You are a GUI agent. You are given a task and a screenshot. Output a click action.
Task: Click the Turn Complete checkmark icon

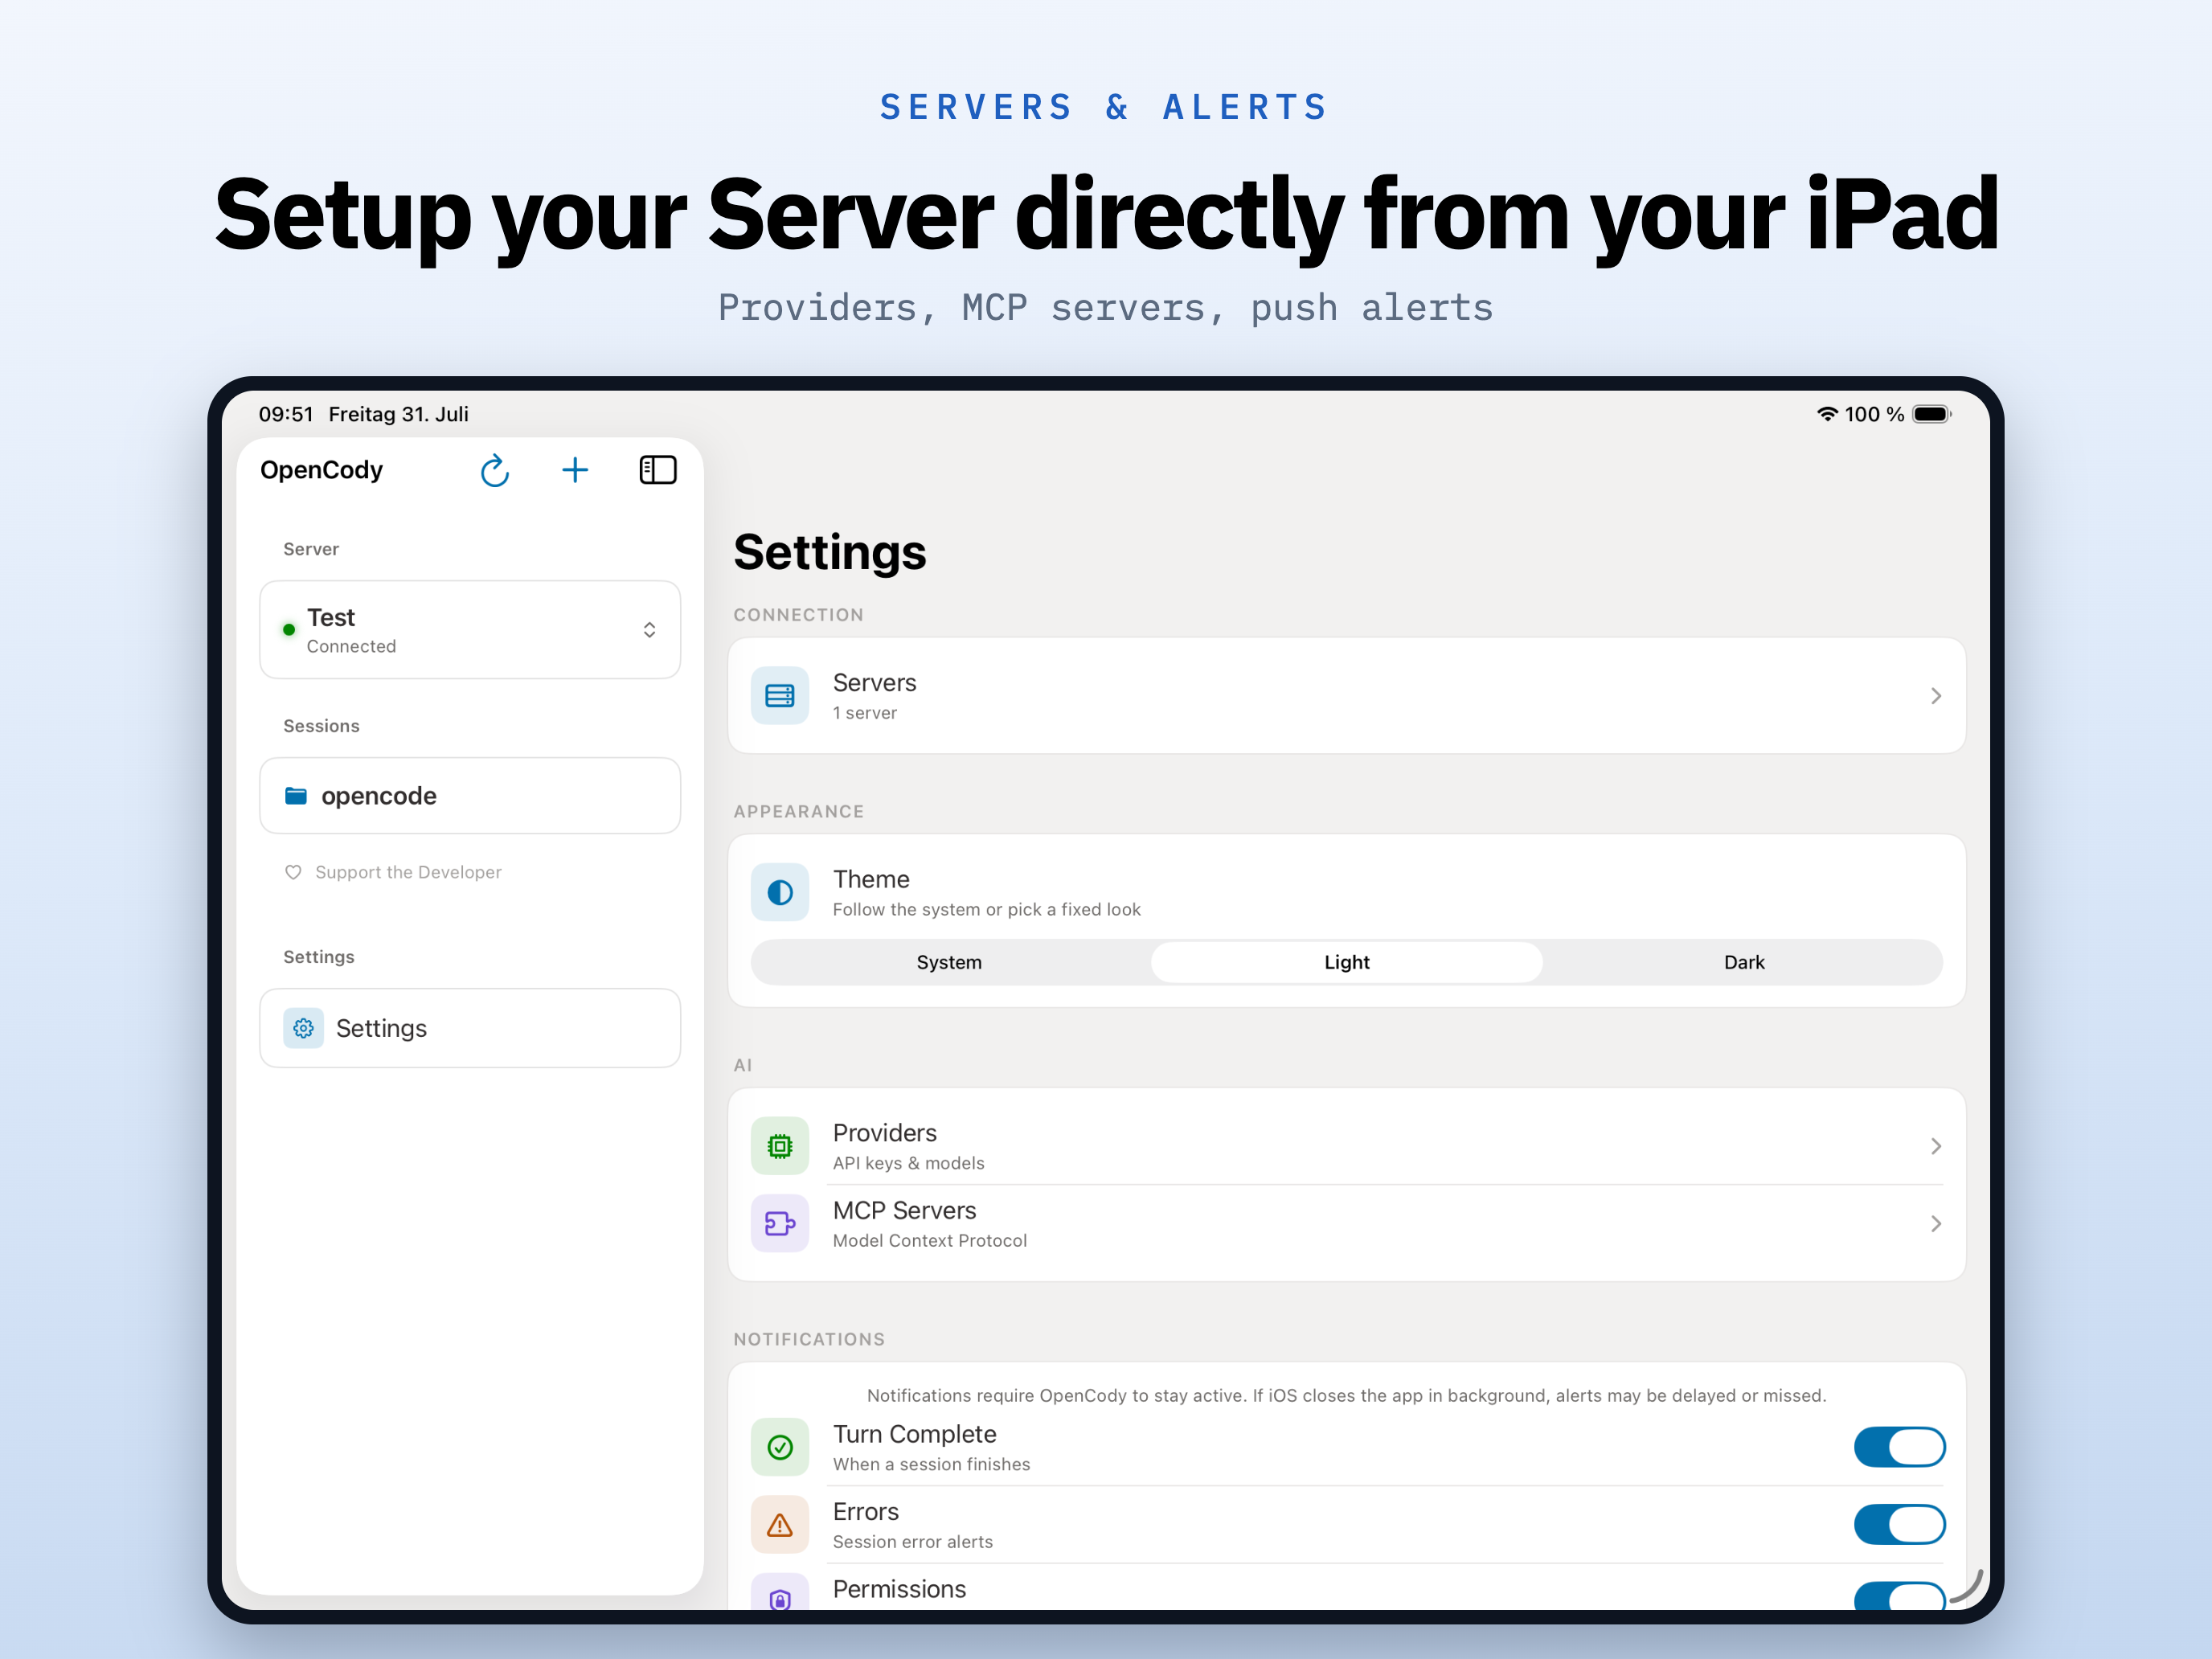[x=780, y=1447]
